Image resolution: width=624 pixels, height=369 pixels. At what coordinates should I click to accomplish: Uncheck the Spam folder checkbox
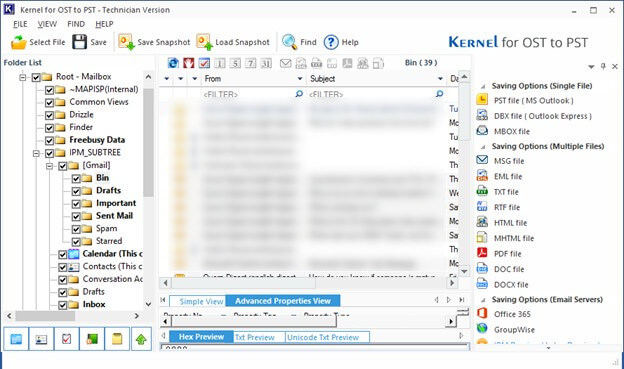[x=76, y=229]
